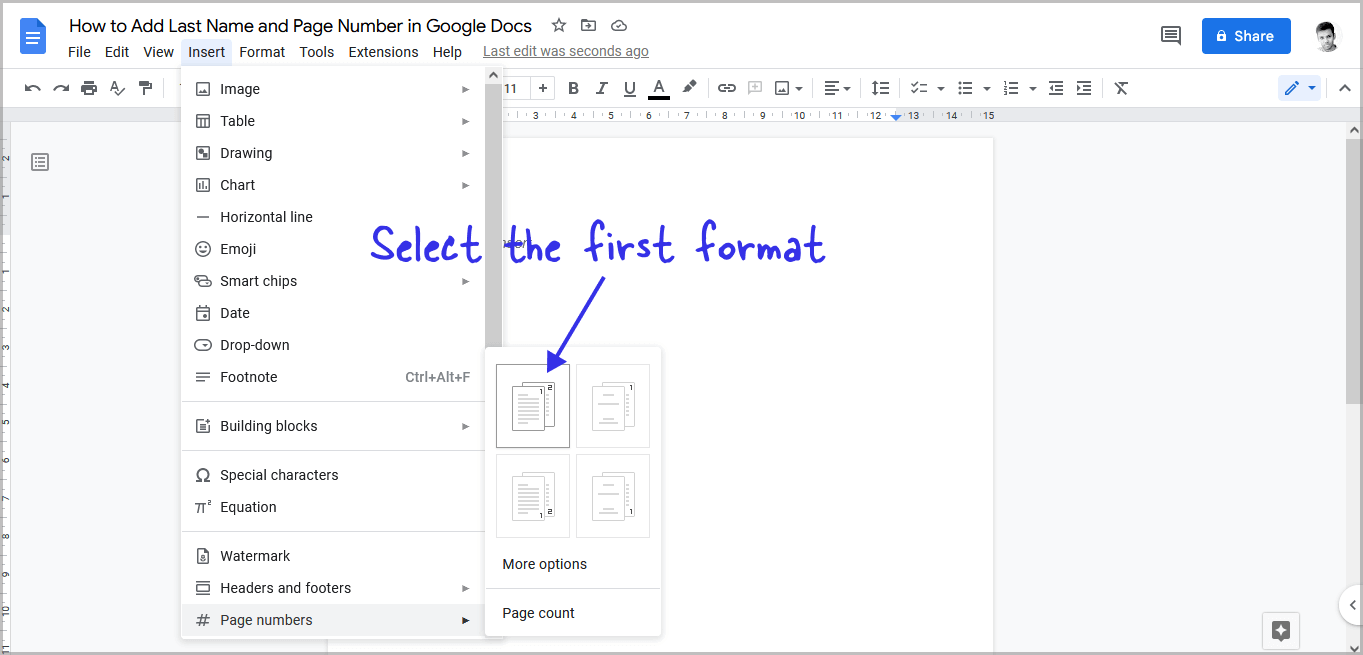The height and width of the screenshot is (655, 1363).
Task: Run the Spelling and grammar check icon
Action: pyautogui.click(x=117, y=88)
